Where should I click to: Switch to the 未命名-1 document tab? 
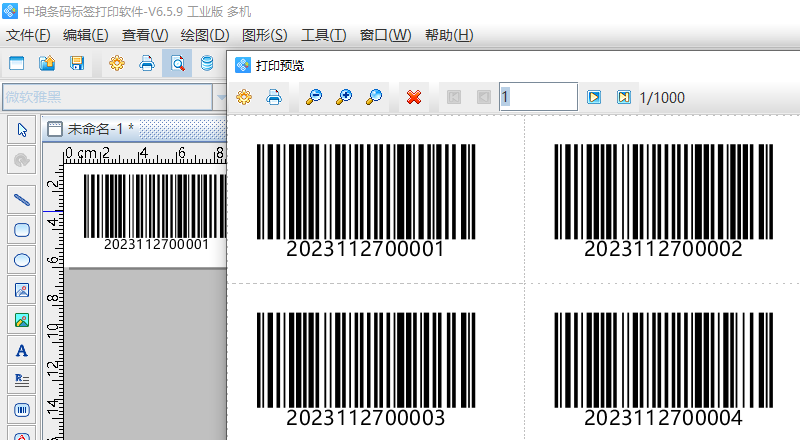click(91, 129)
